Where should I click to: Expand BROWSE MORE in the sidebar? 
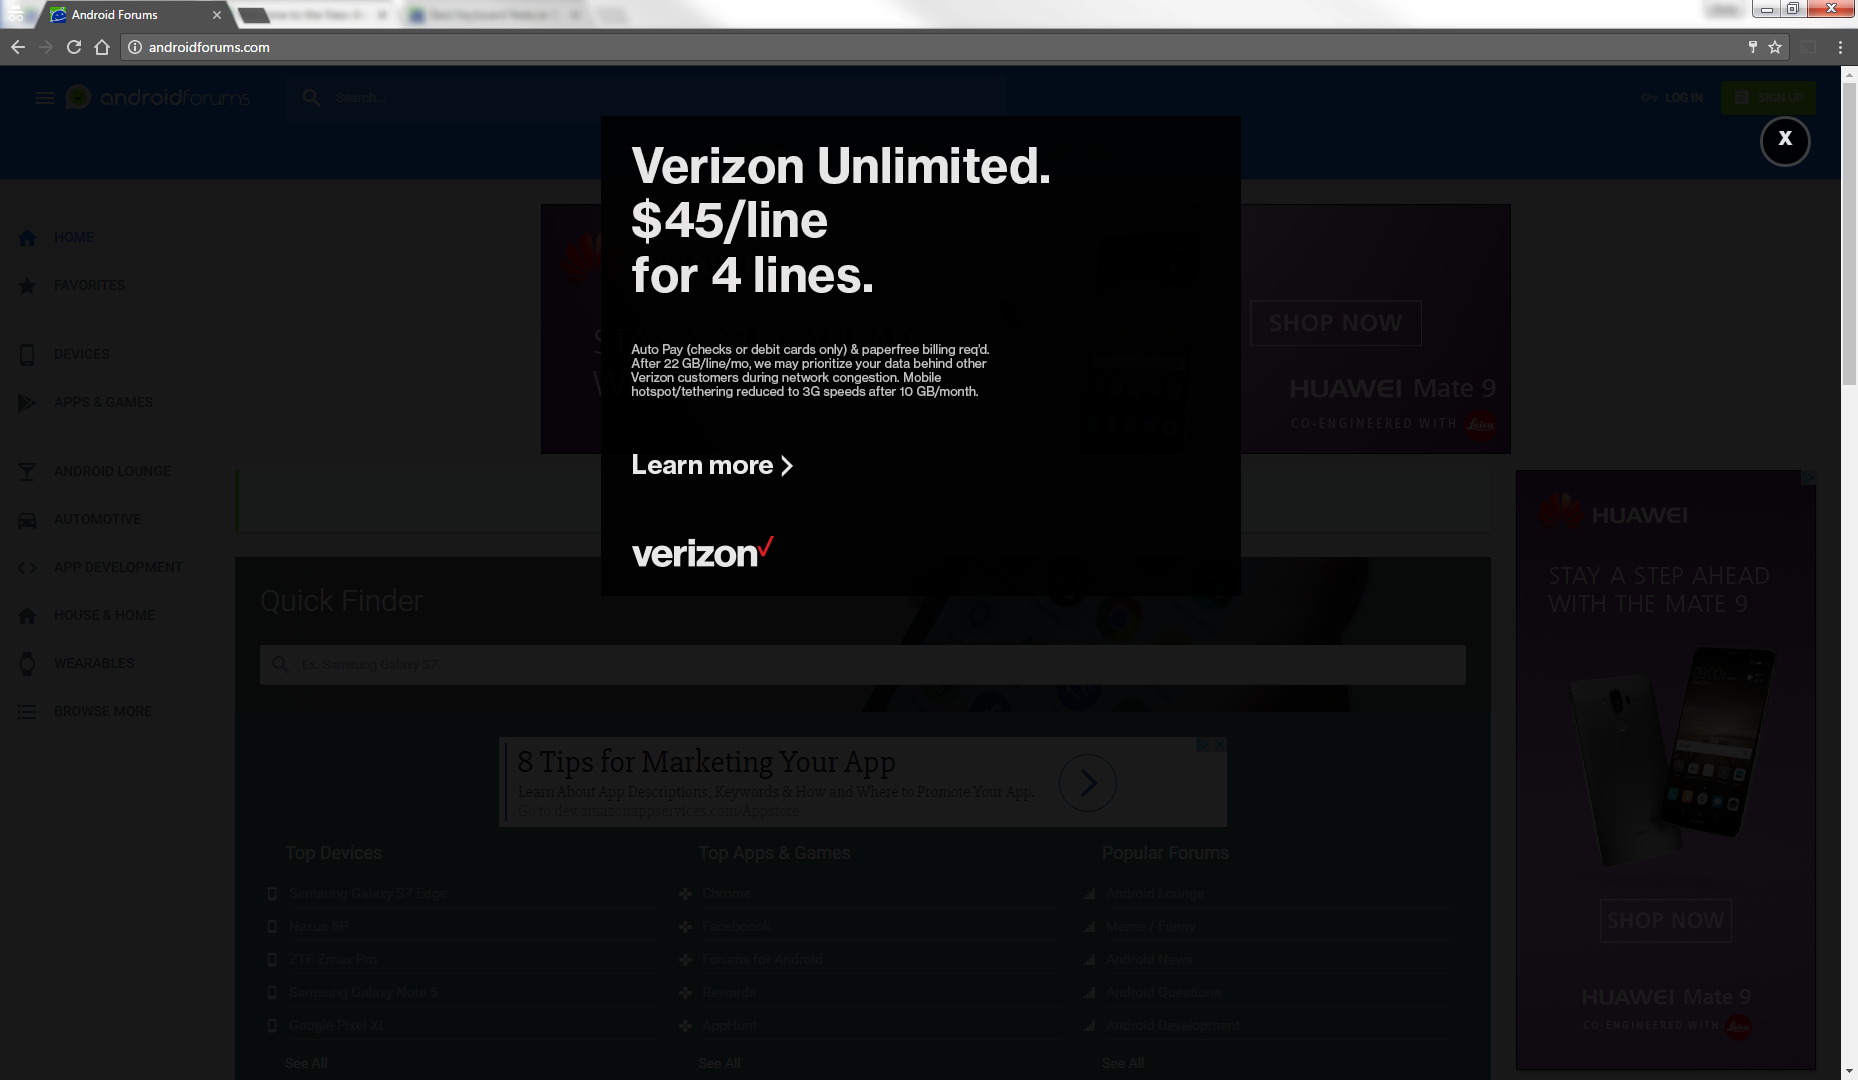(102, 711)
